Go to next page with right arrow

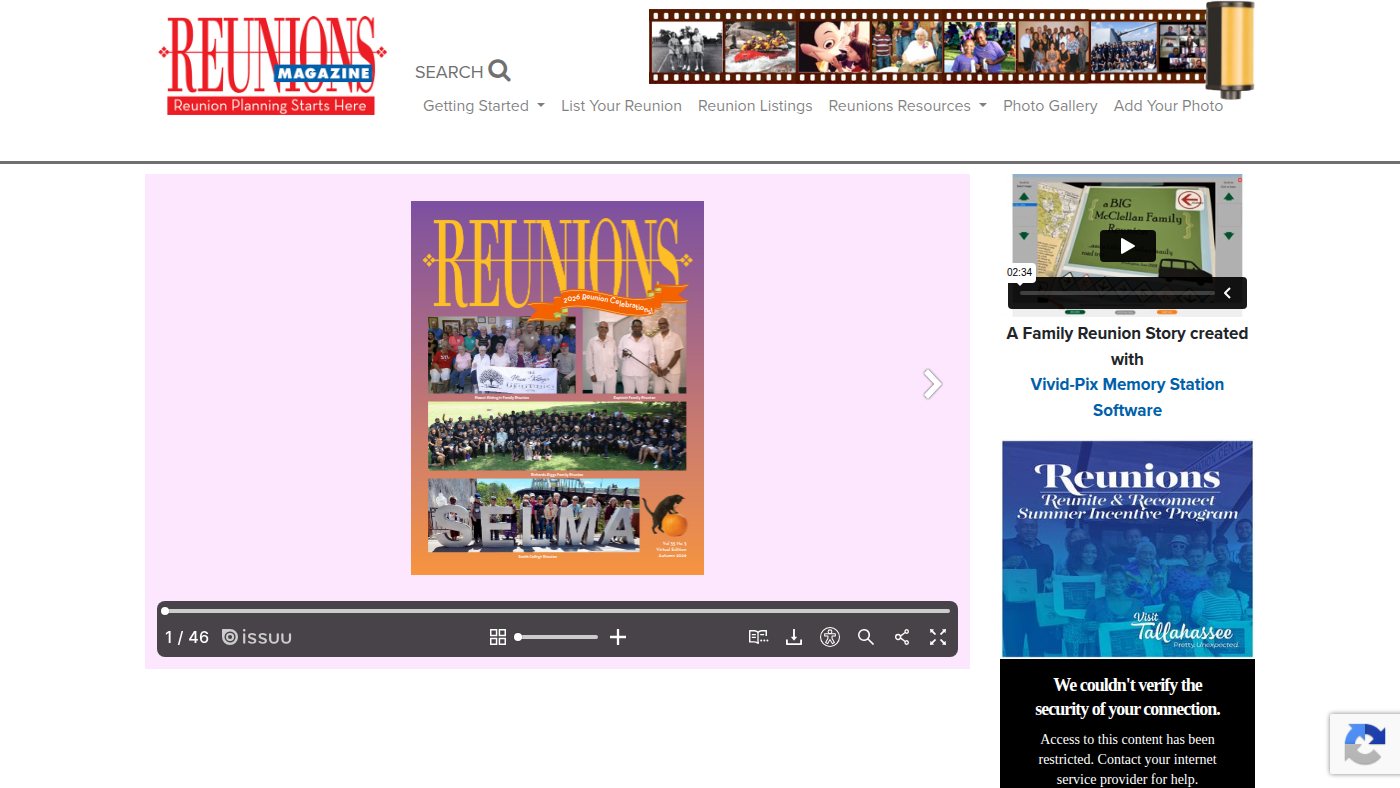point(932,384)
